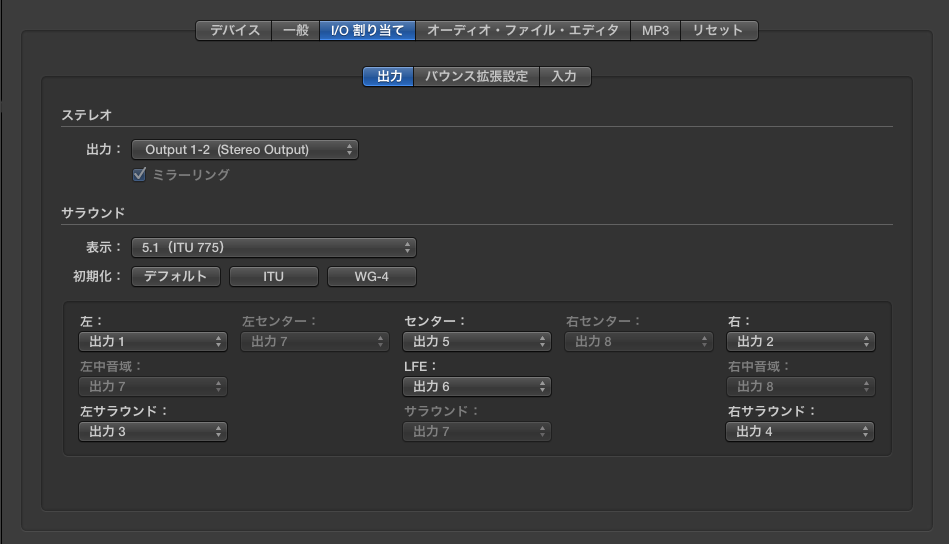Click the 表示: label

coord(103,247)
